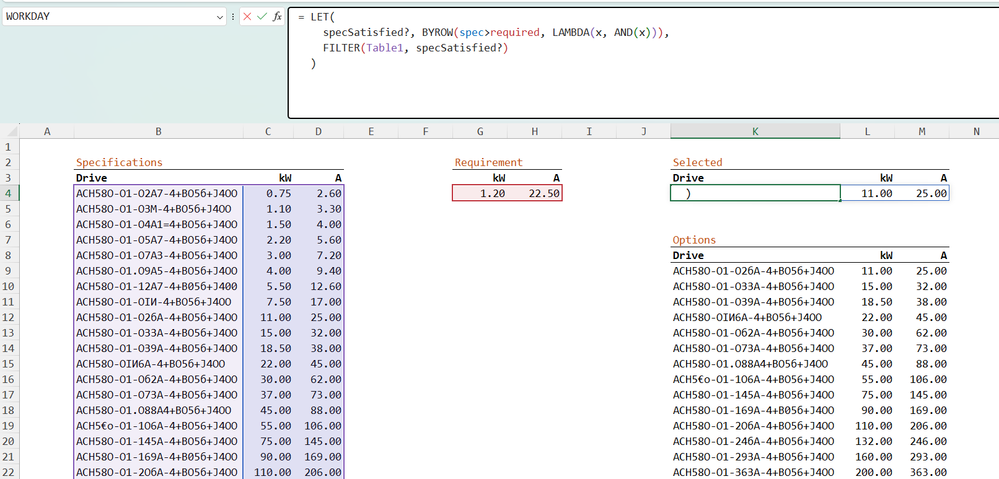Select Specifications kW value 7.50

268,302
